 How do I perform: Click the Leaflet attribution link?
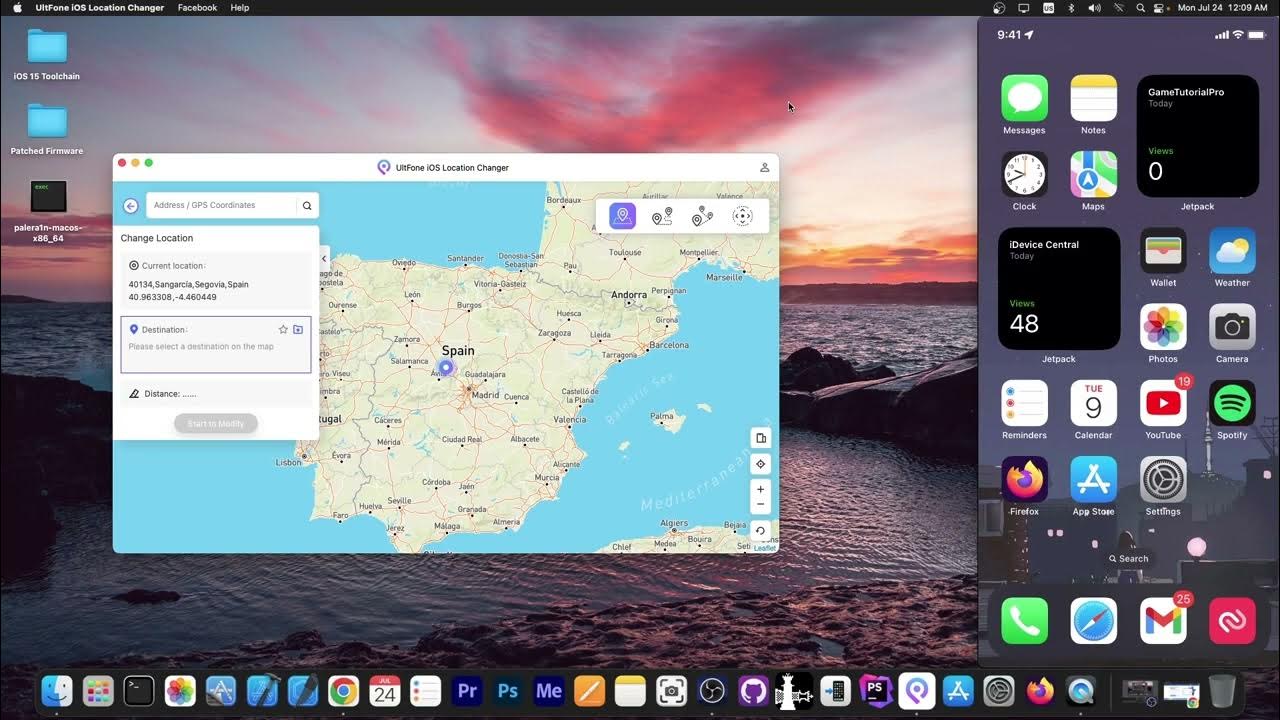(765, 548)
